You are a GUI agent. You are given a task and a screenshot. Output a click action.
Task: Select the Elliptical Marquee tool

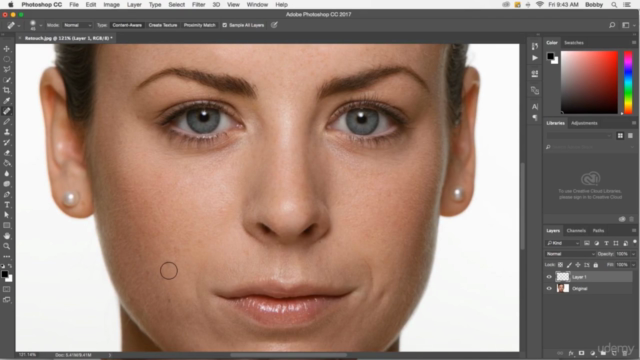(7, 59)
